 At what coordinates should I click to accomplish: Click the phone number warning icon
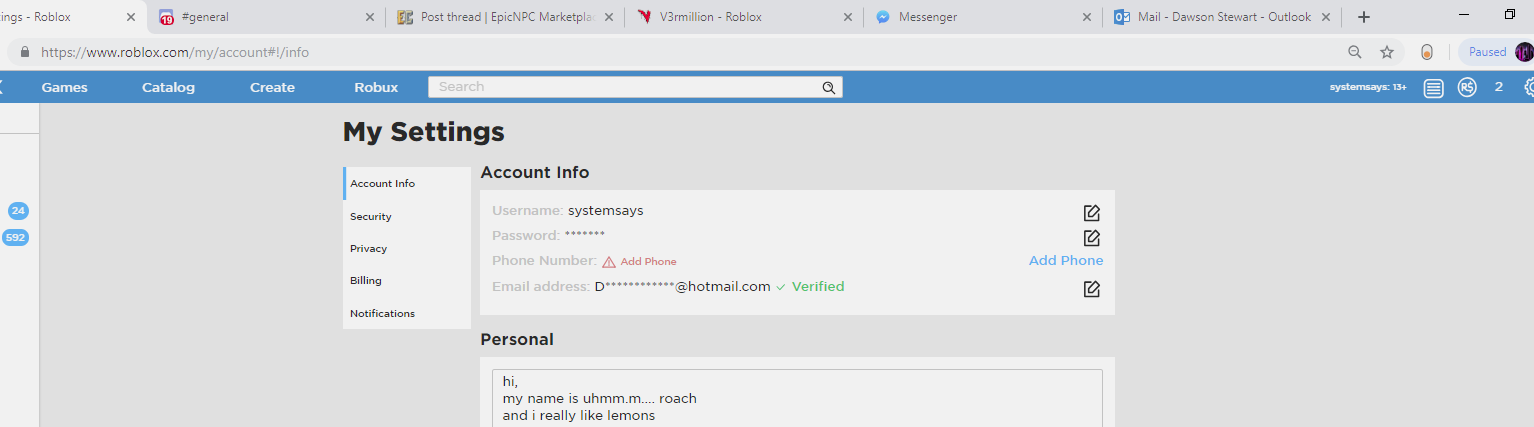click(609, 262)
